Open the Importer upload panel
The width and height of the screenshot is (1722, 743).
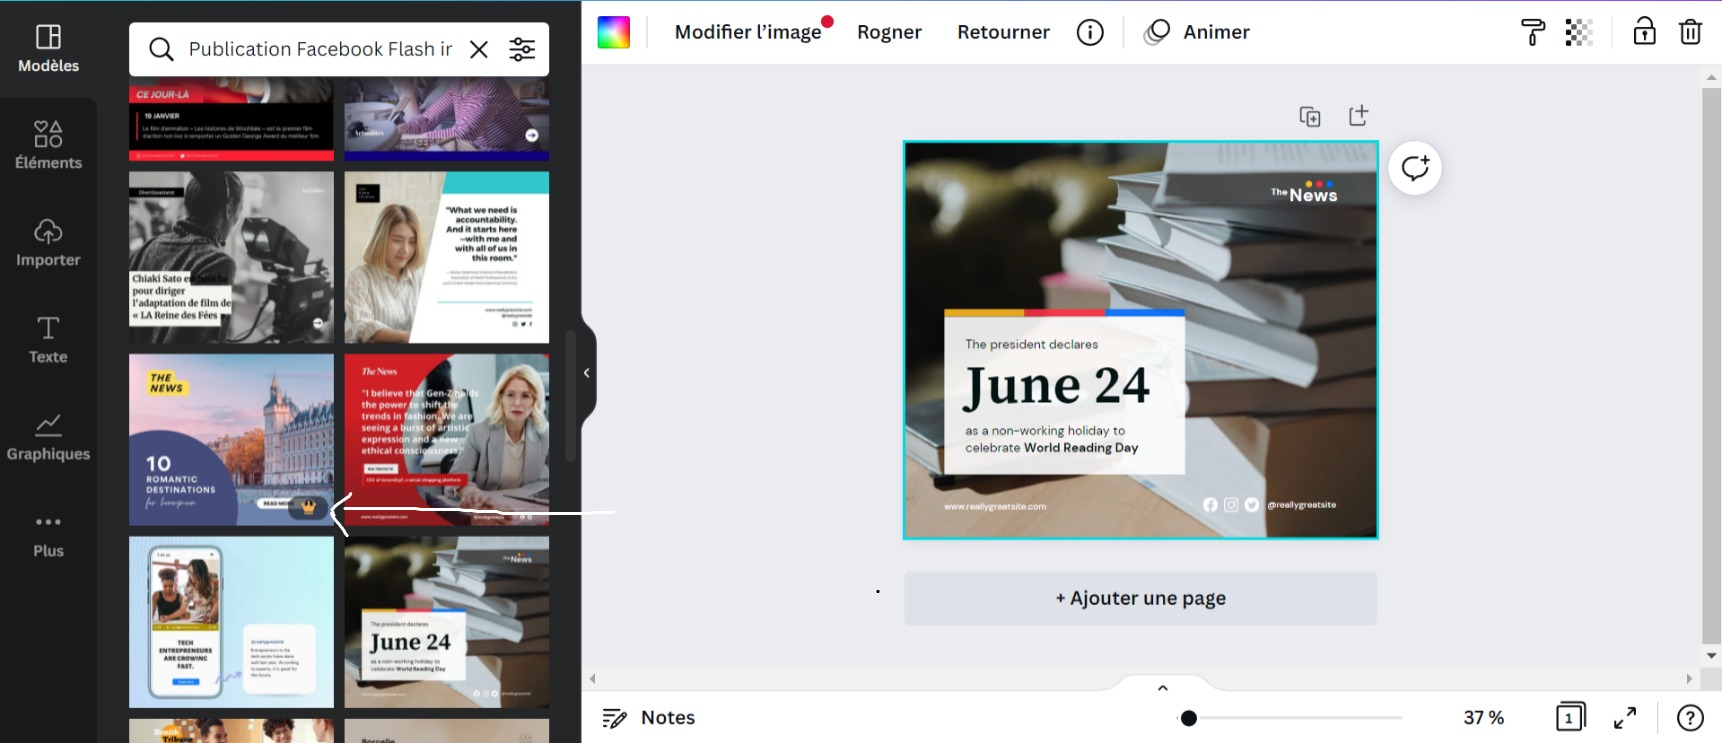point(48,243)
